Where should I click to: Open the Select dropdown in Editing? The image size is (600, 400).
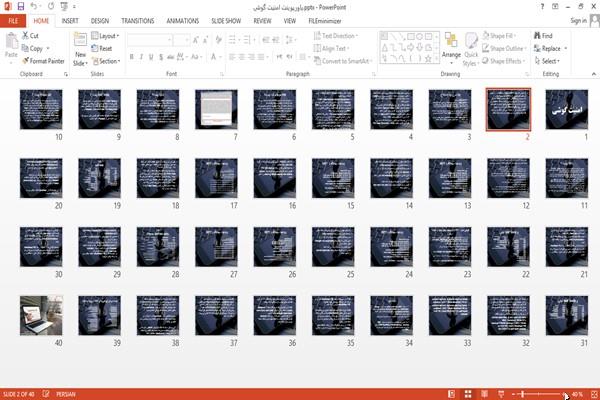point(547,61)
